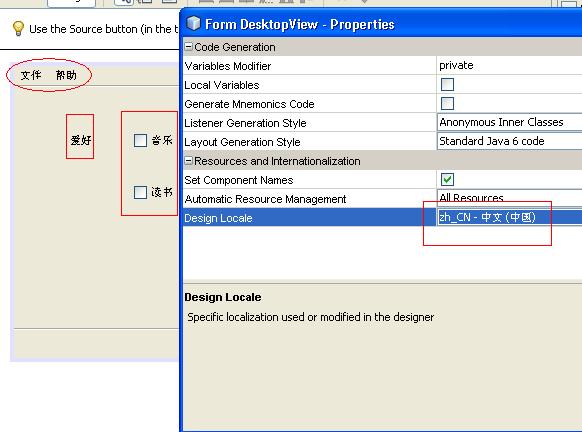Tick the 音乐 checkbox in the form
The width and height of the screenshot is (582, 432).
tap(140, 140)
